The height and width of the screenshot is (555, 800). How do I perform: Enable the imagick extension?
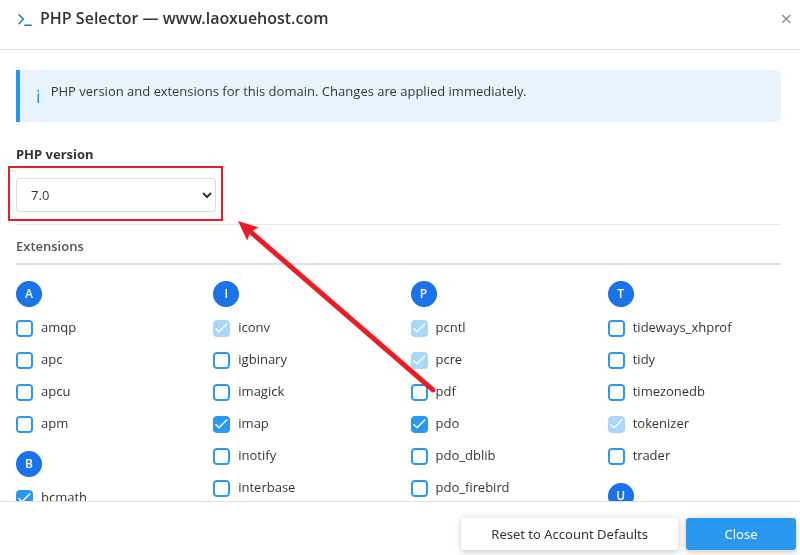(222, 392)
